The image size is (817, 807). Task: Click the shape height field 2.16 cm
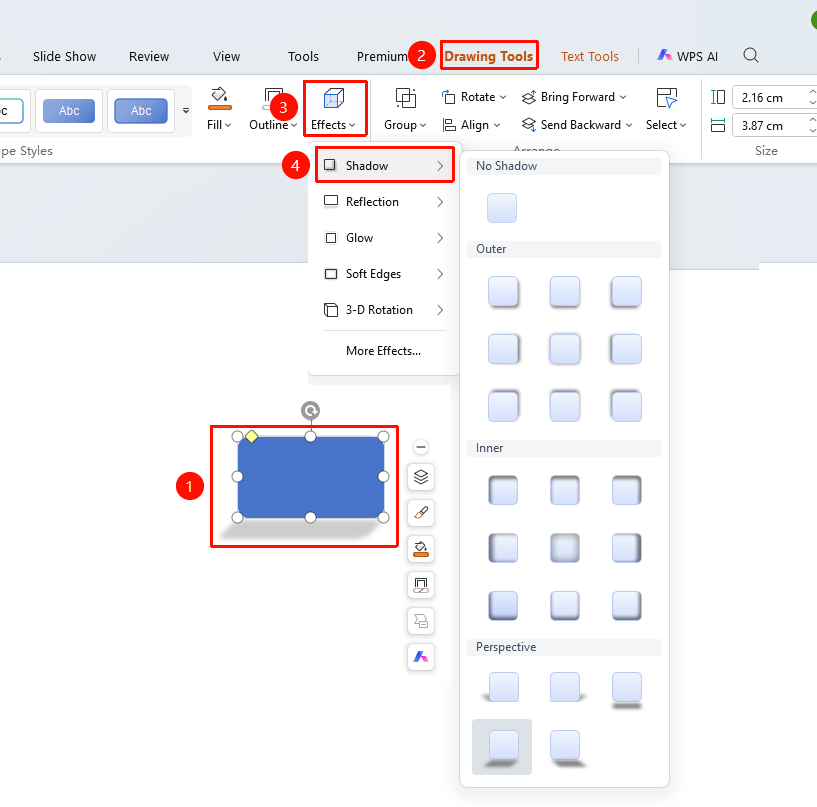click(772, 97)
